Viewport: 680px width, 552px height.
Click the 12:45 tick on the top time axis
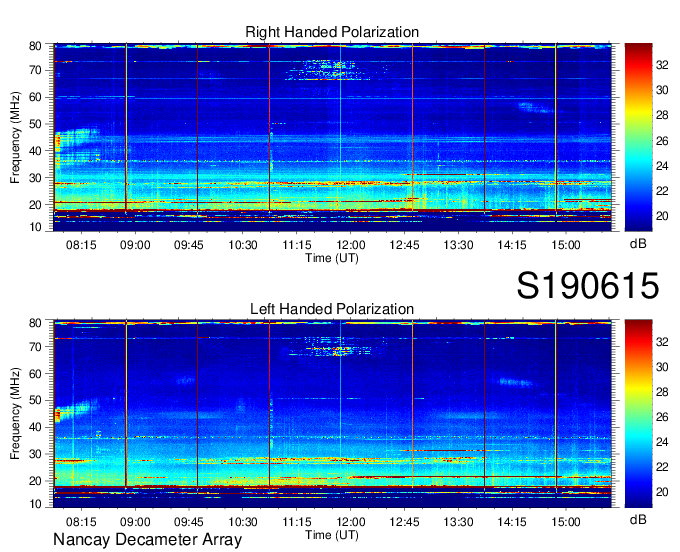[405, 245]
